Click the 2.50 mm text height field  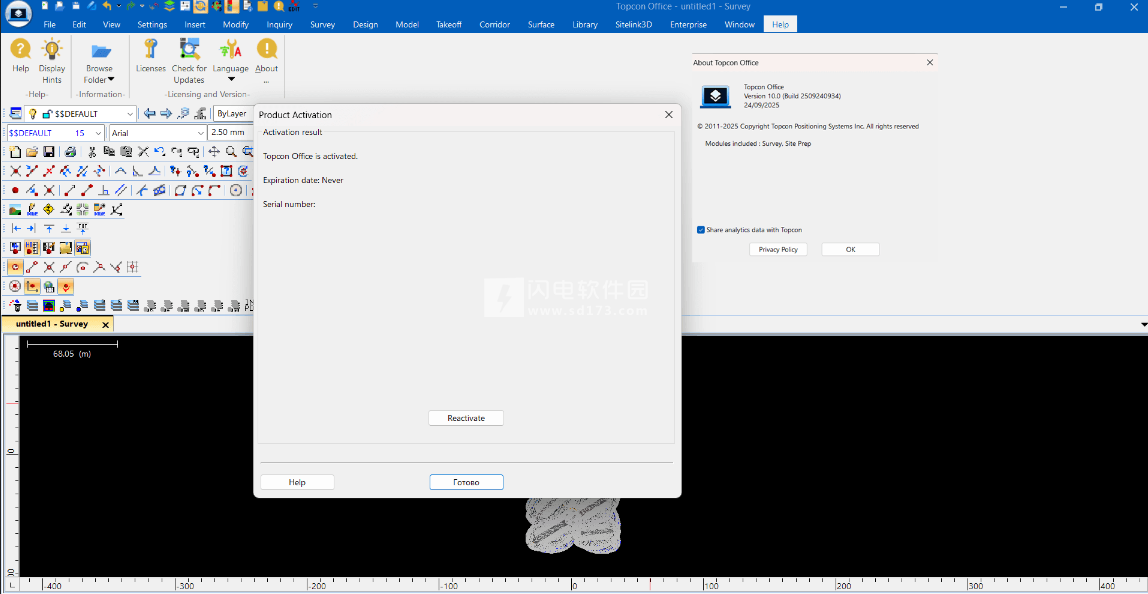click(230, 133)
